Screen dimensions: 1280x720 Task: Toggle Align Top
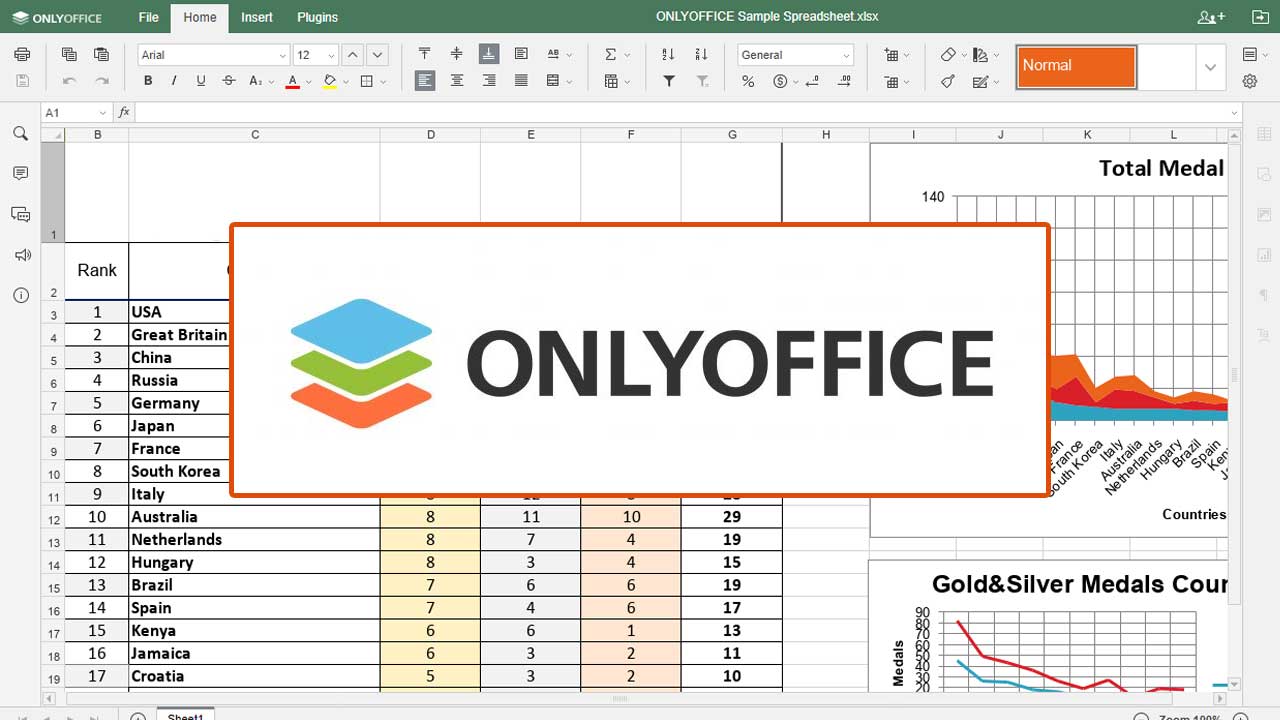pyautogui.click(x=425, y=55)
